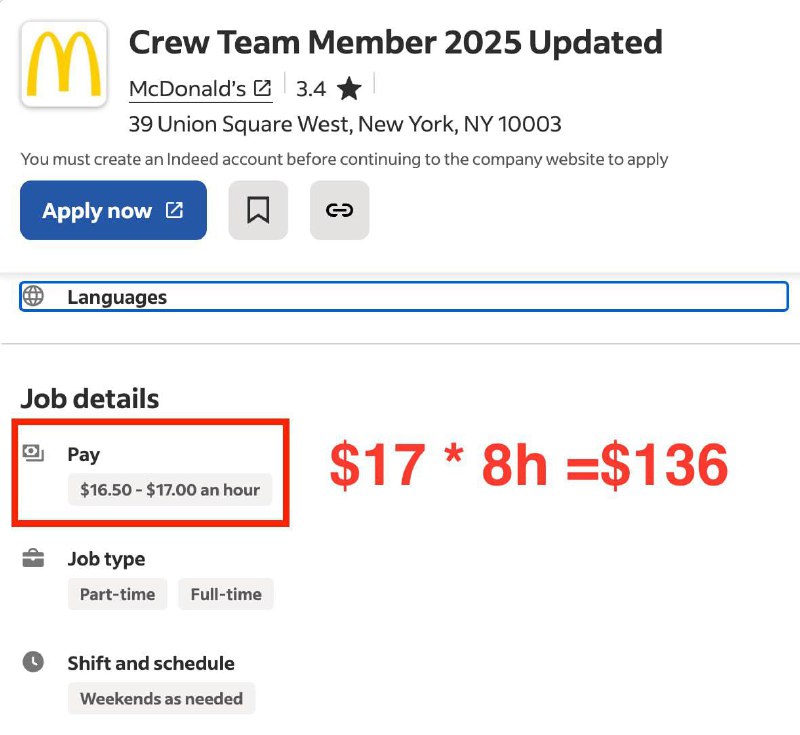The width and height of the screenshot is (800, 735).
Task: Click the Job details heading
Action: (x=90, y=398)
